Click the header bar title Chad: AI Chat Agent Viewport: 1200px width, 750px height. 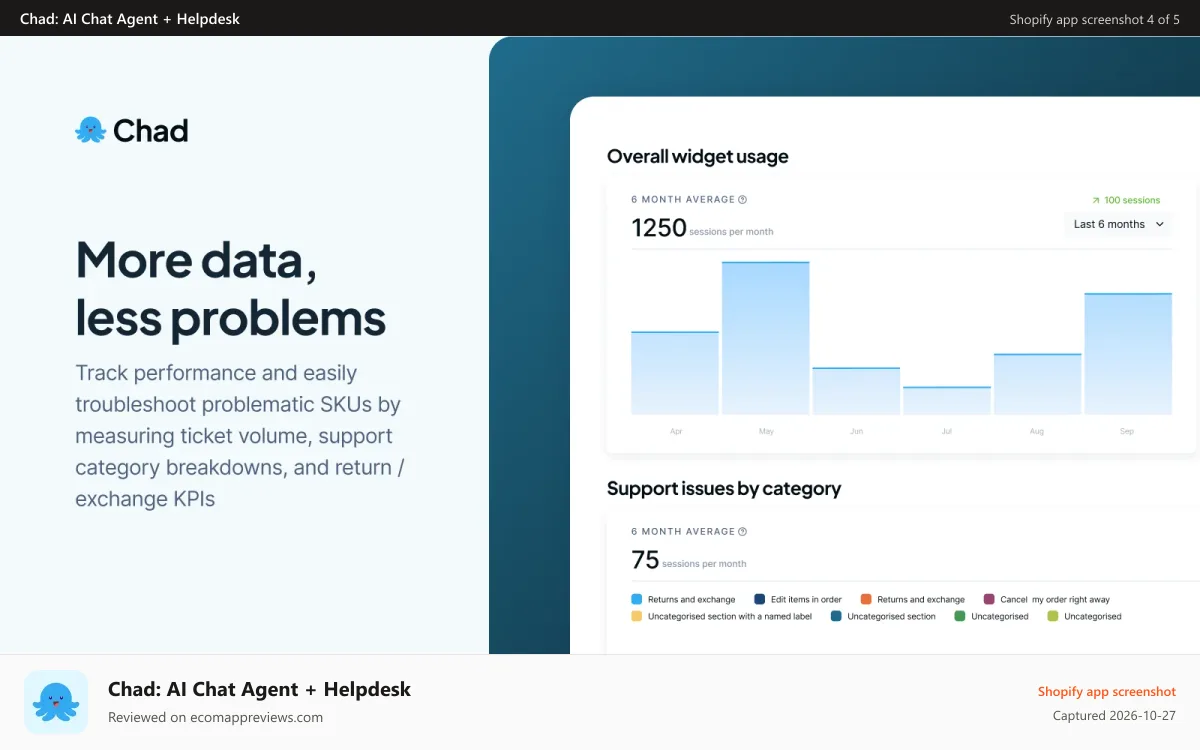130,19
